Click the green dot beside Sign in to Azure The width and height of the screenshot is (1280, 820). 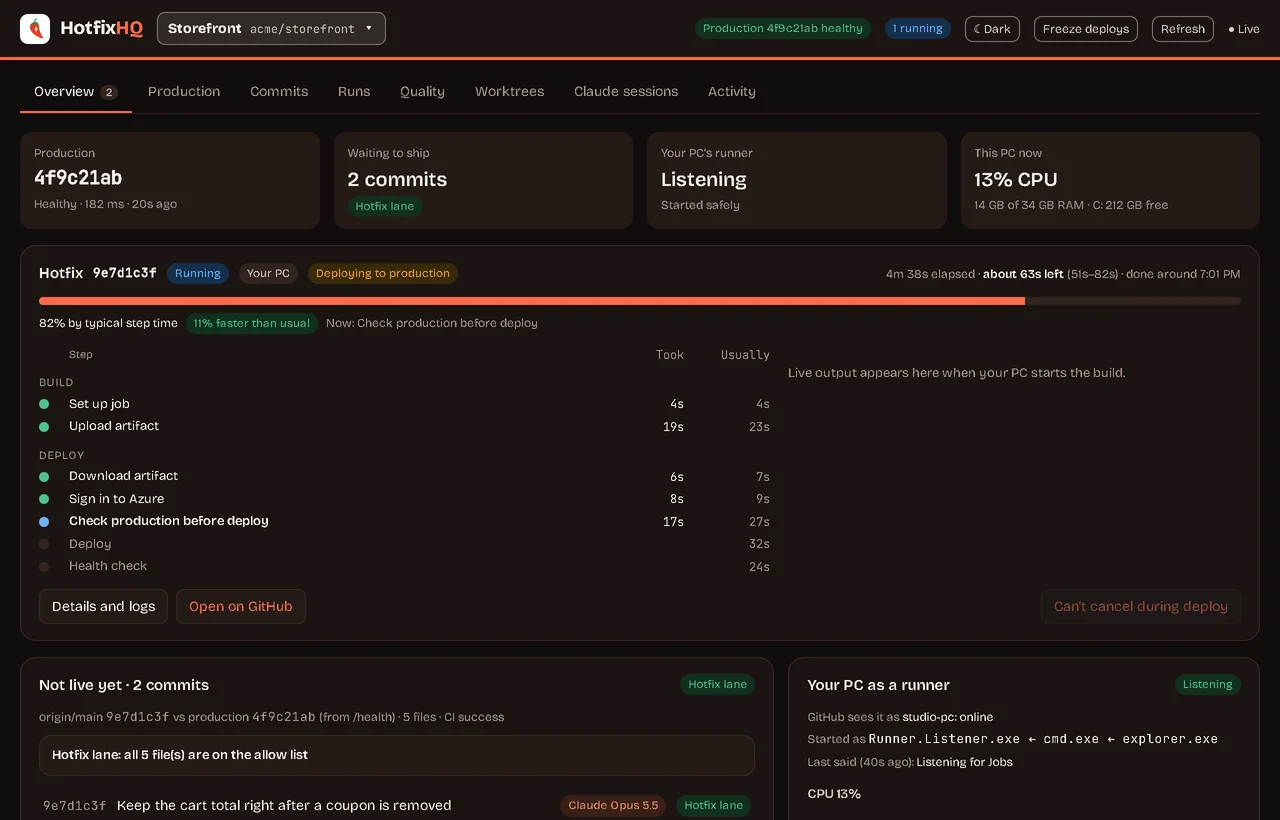coord(44,499)
